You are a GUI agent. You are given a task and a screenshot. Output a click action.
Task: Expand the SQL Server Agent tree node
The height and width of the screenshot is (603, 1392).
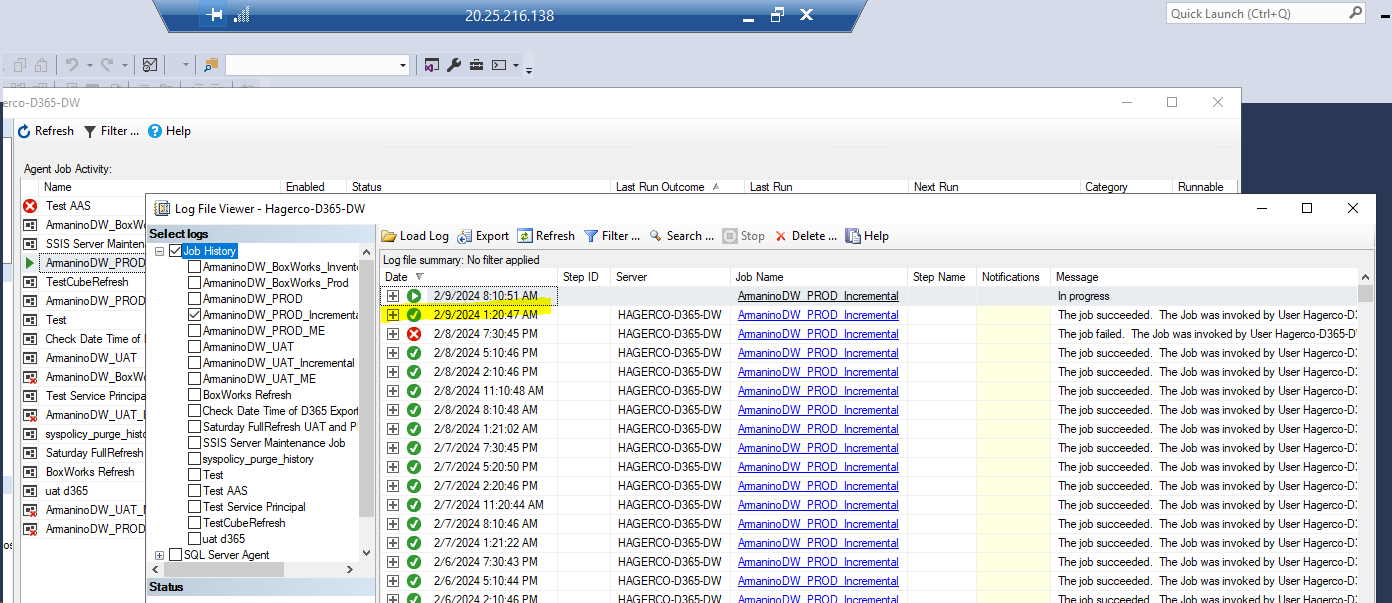(159, 555)
